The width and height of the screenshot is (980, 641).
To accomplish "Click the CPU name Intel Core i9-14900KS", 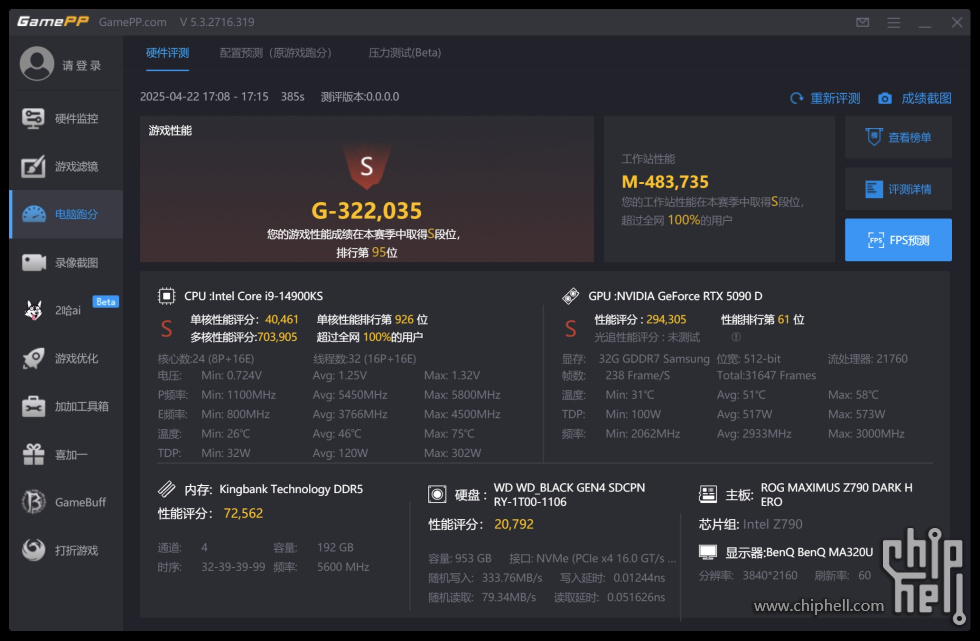I will tap(266, 296).
